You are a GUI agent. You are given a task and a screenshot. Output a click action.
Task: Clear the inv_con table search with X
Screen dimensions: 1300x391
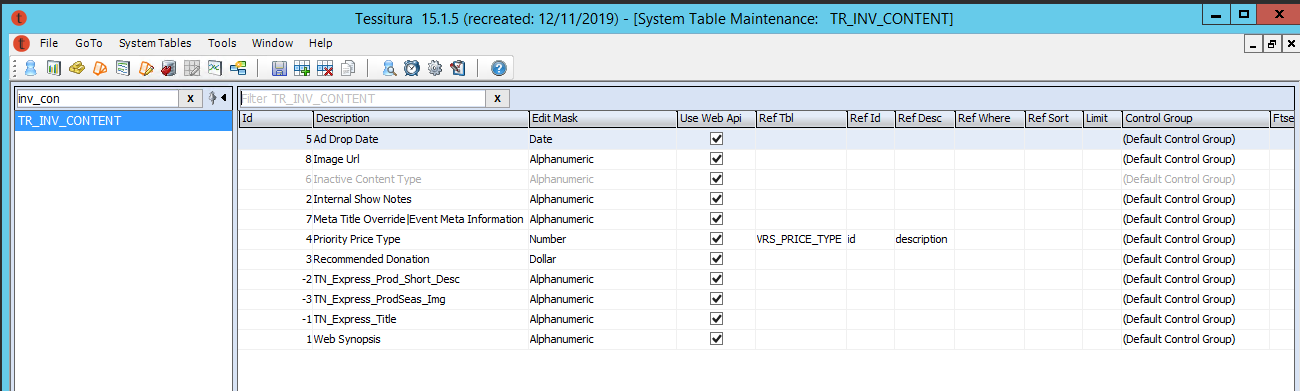[x=190, y=98]
